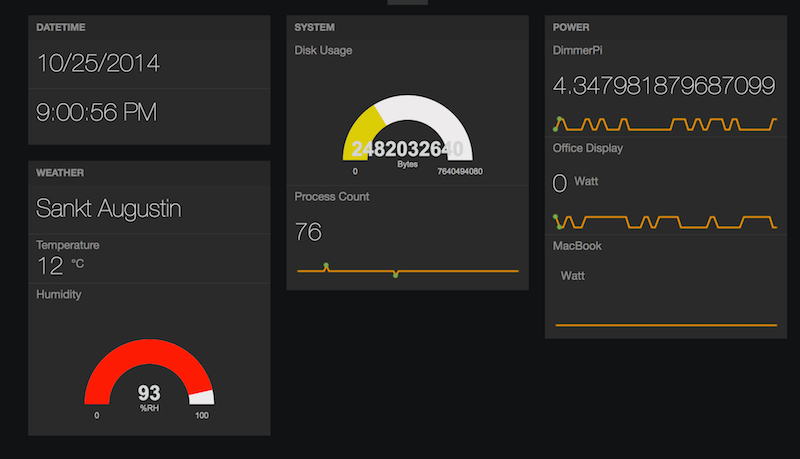Select the DimmerPi value 4.347981879687099

tap(664, 86)
